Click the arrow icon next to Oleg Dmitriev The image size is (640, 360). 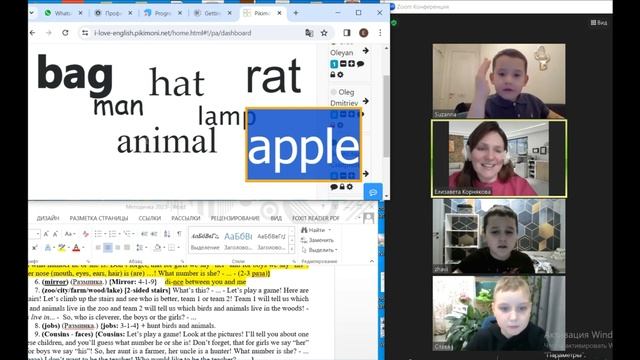366,101
